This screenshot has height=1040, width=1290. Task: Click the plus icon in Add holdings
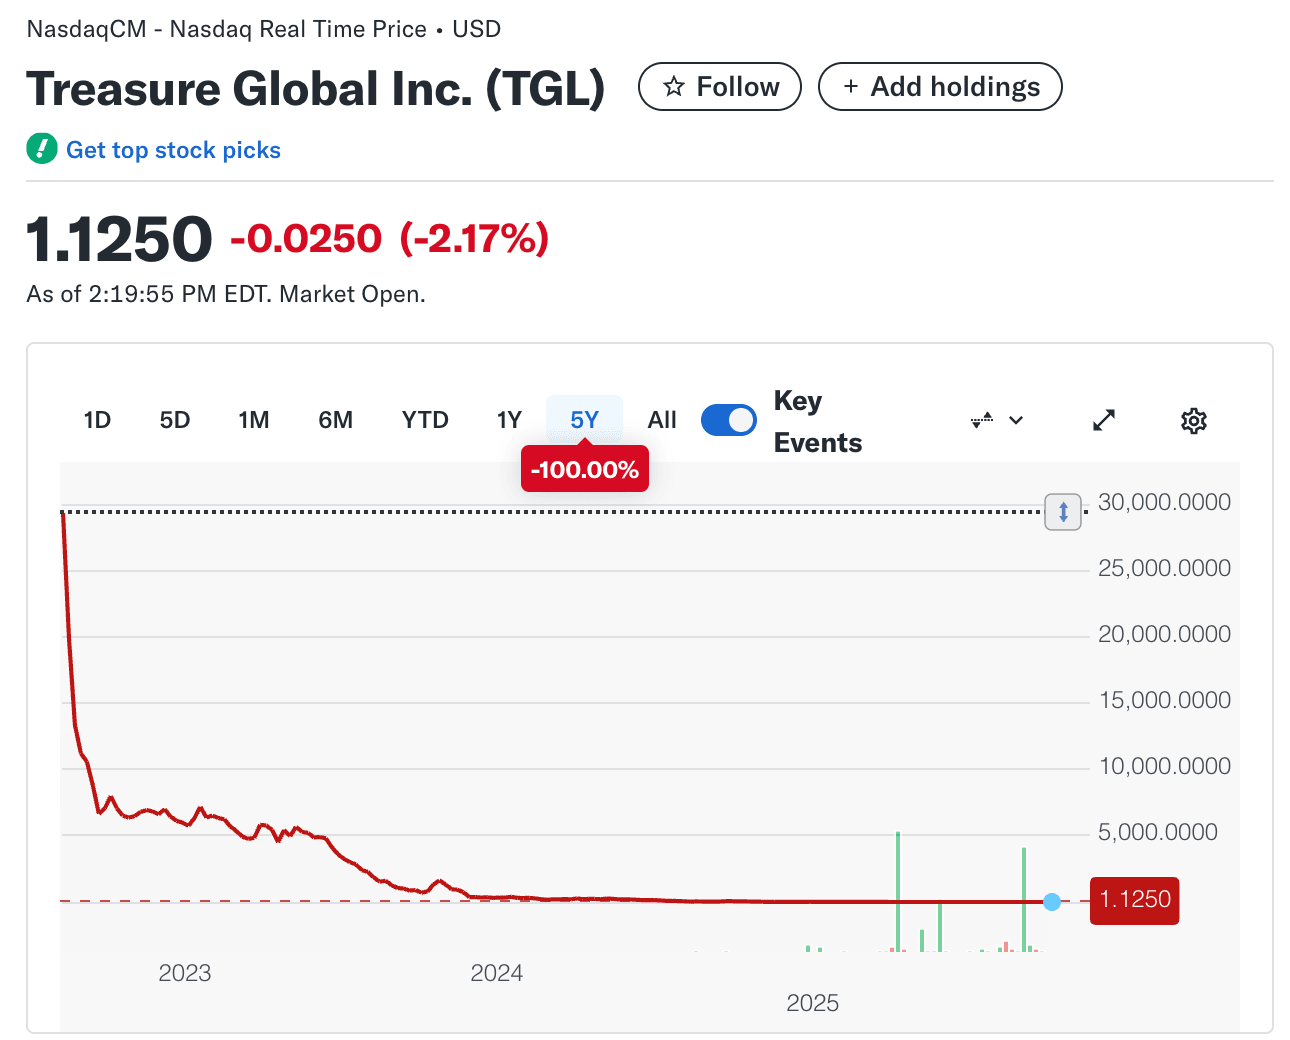851,87
